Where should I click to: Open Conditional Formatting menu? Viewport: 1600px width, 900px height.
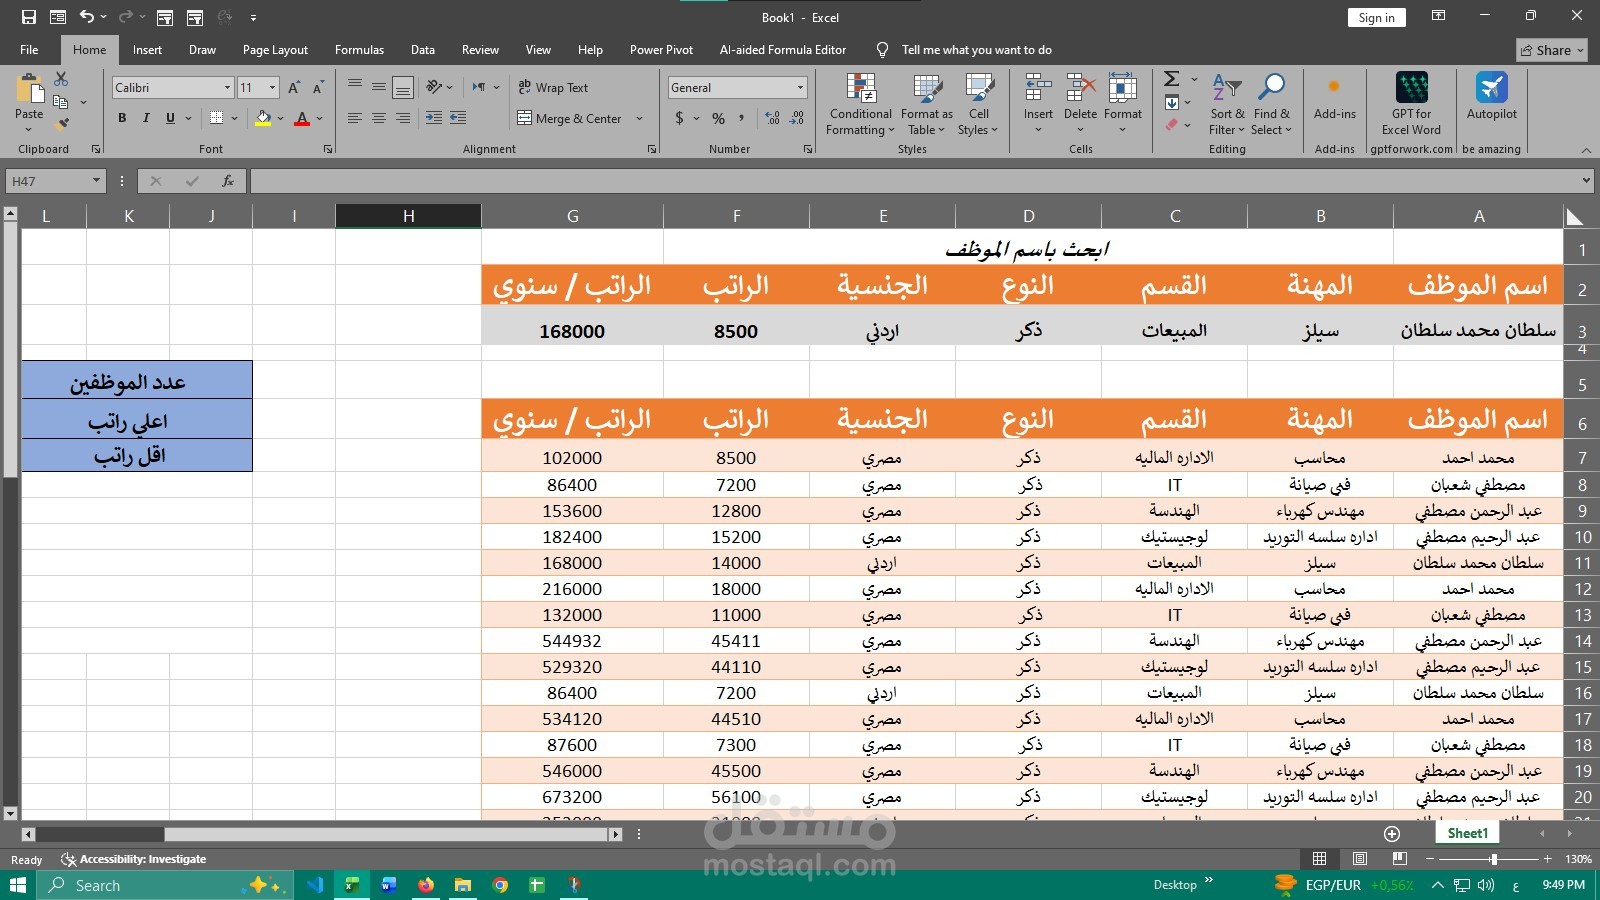pos(860,104)
